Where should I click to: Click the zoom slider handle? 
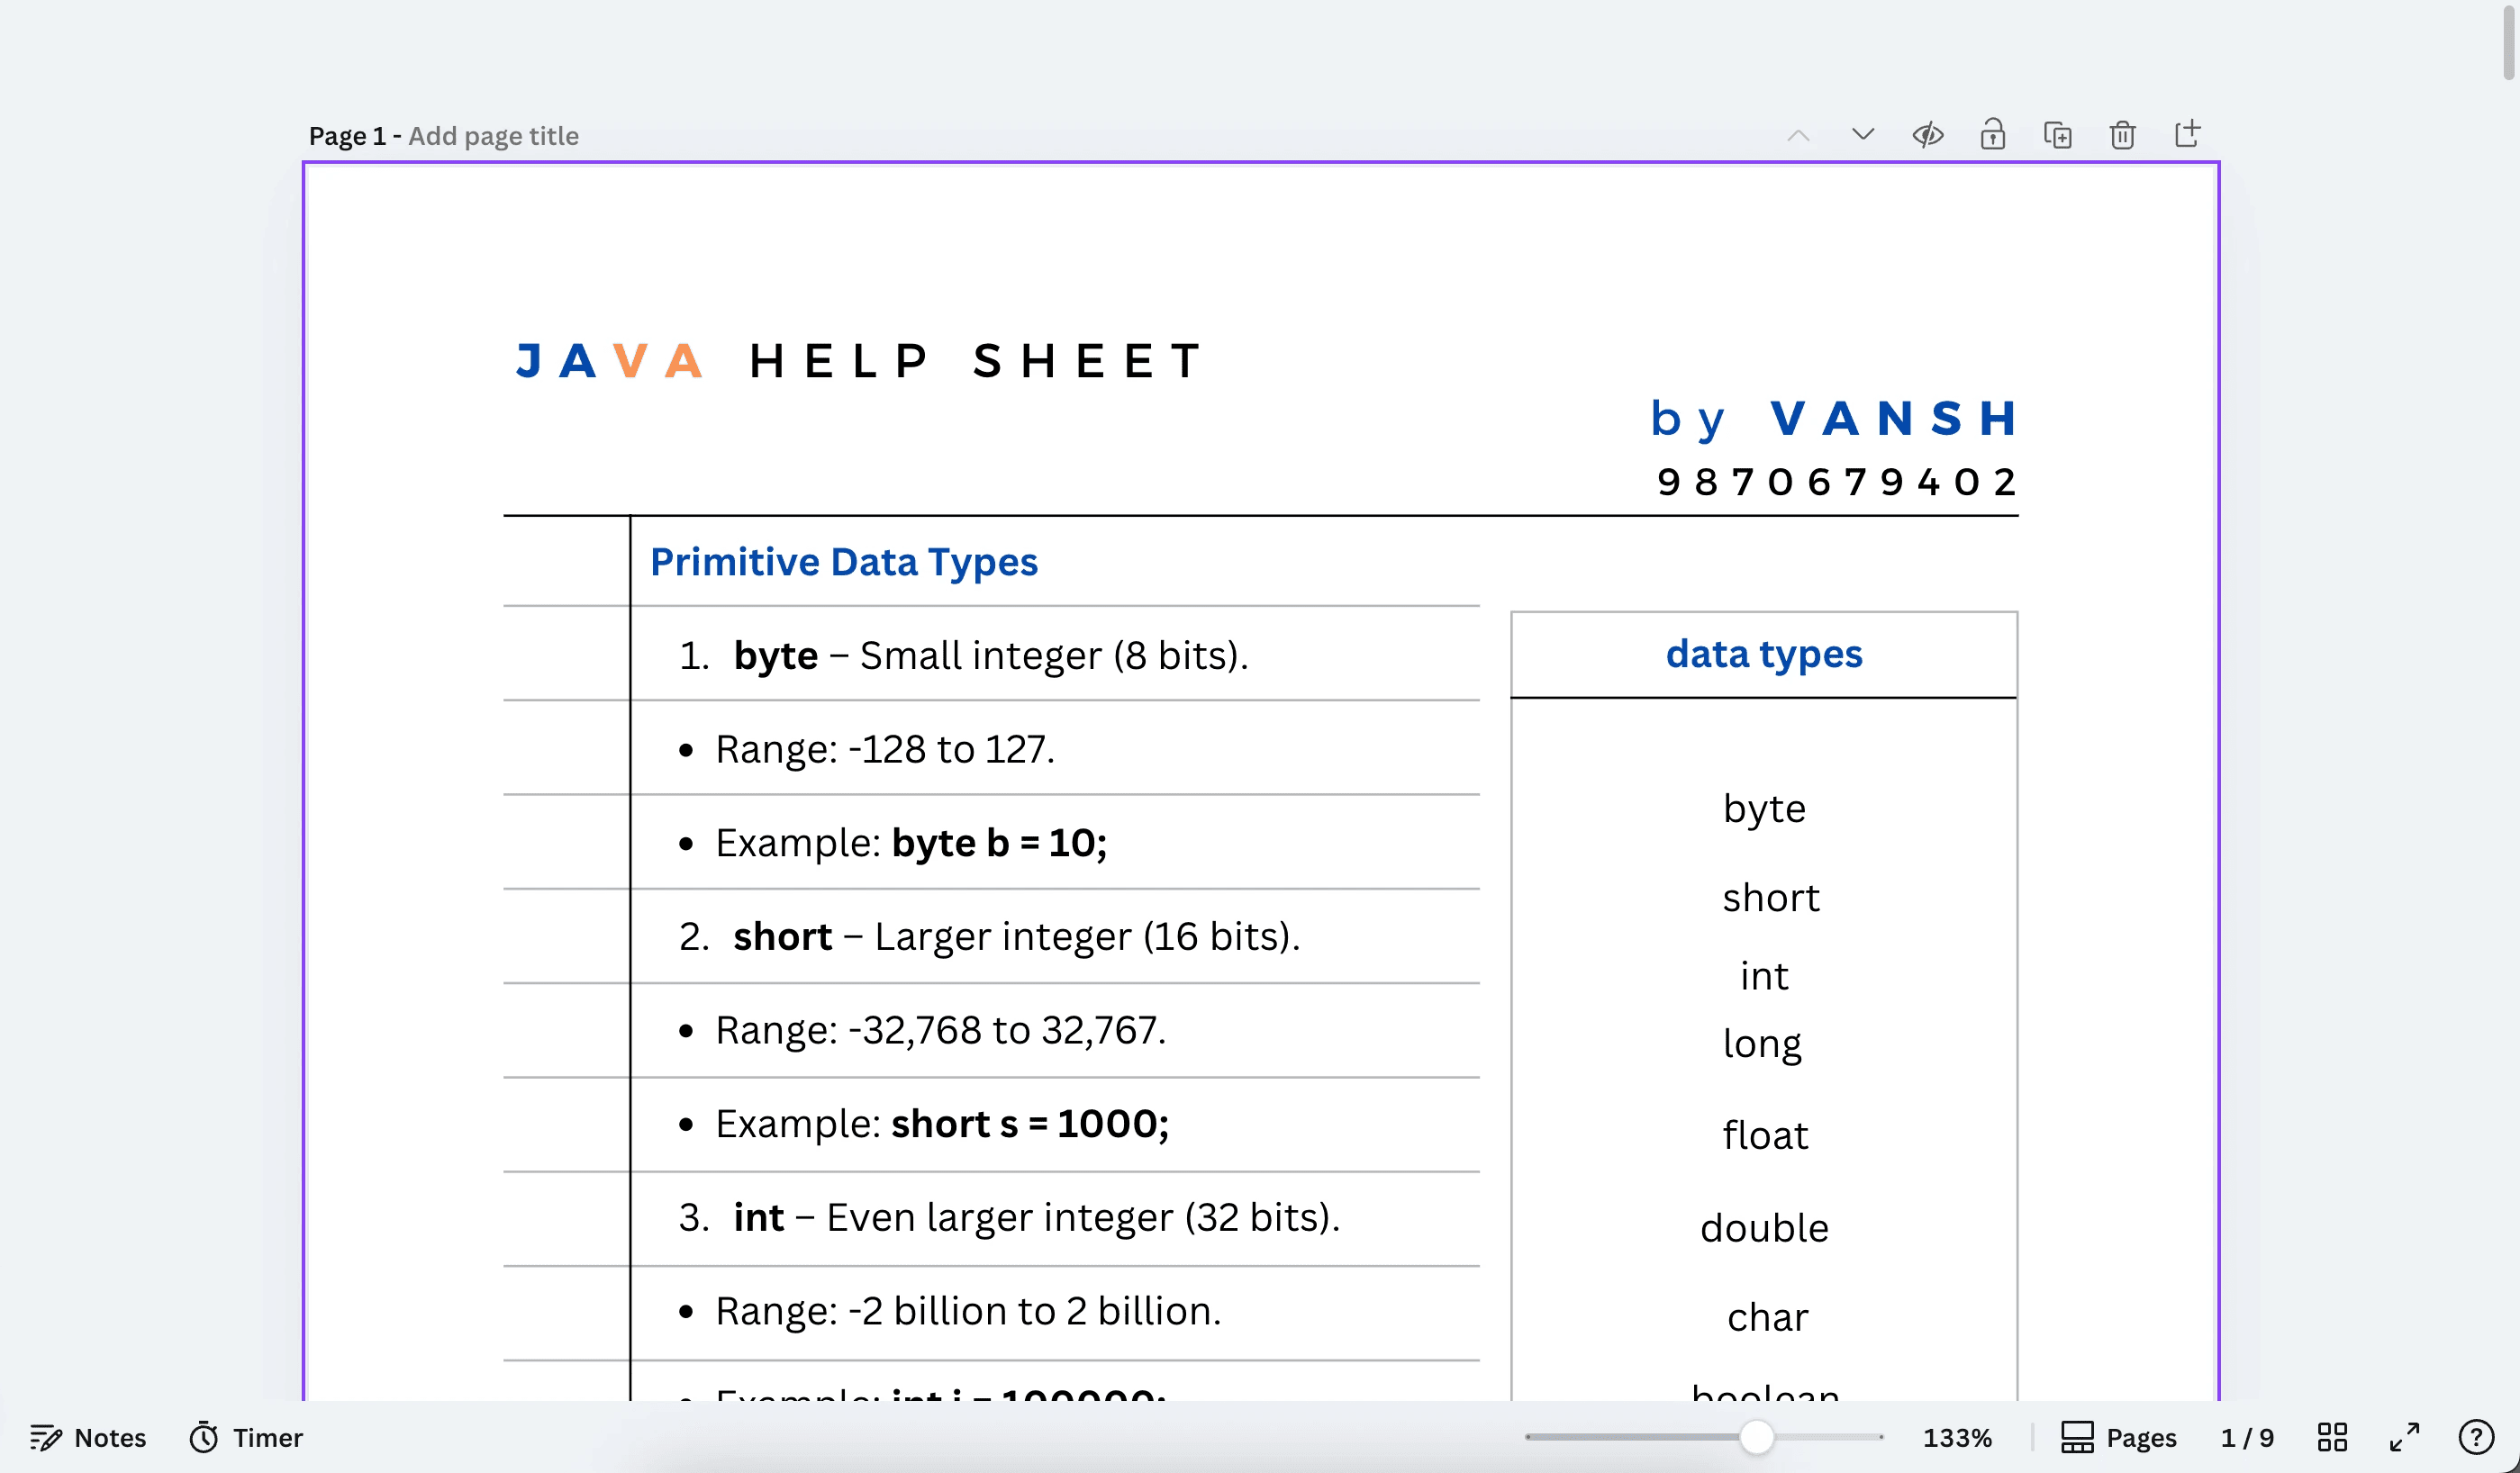1756,1437
